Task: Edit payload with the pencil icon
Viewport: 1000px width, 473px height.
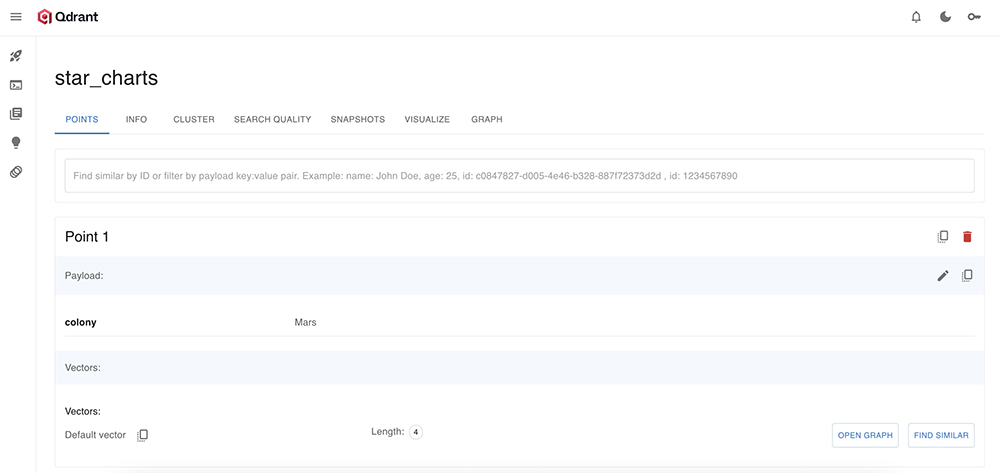Action: 943,275
